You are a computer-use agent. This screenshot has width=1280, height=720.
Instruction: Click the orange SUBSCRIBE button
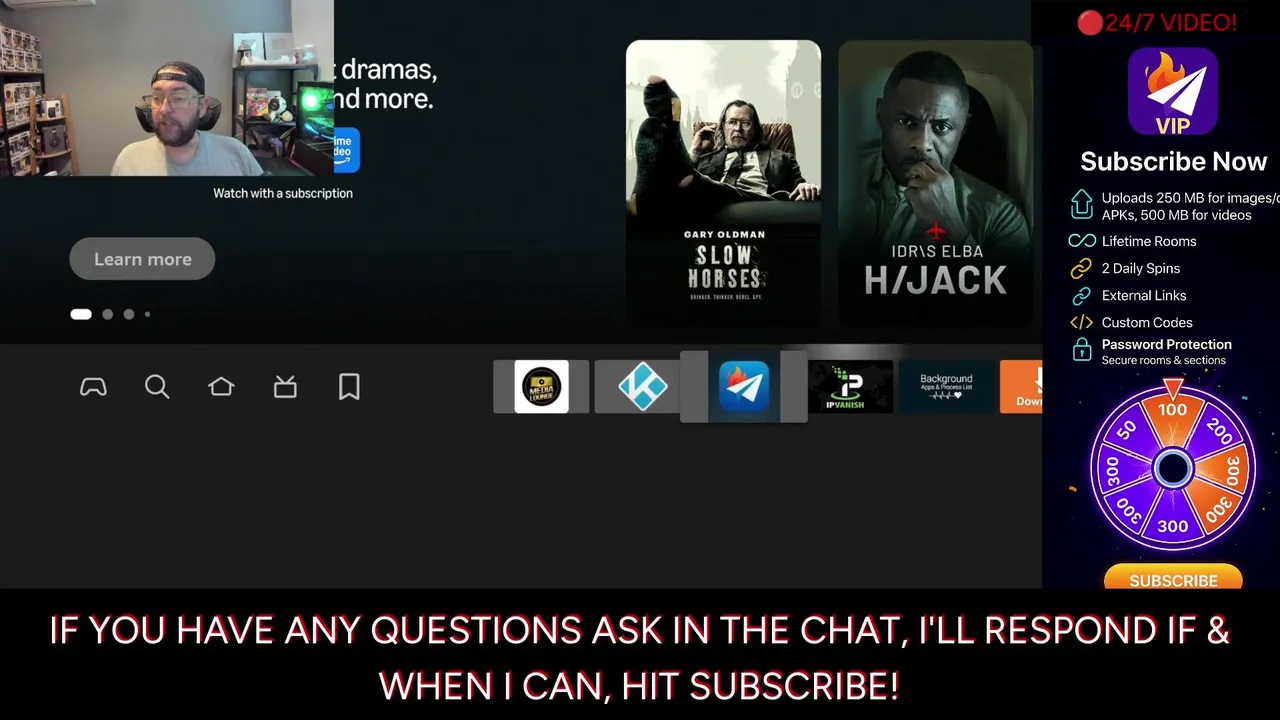(1173, 578)
